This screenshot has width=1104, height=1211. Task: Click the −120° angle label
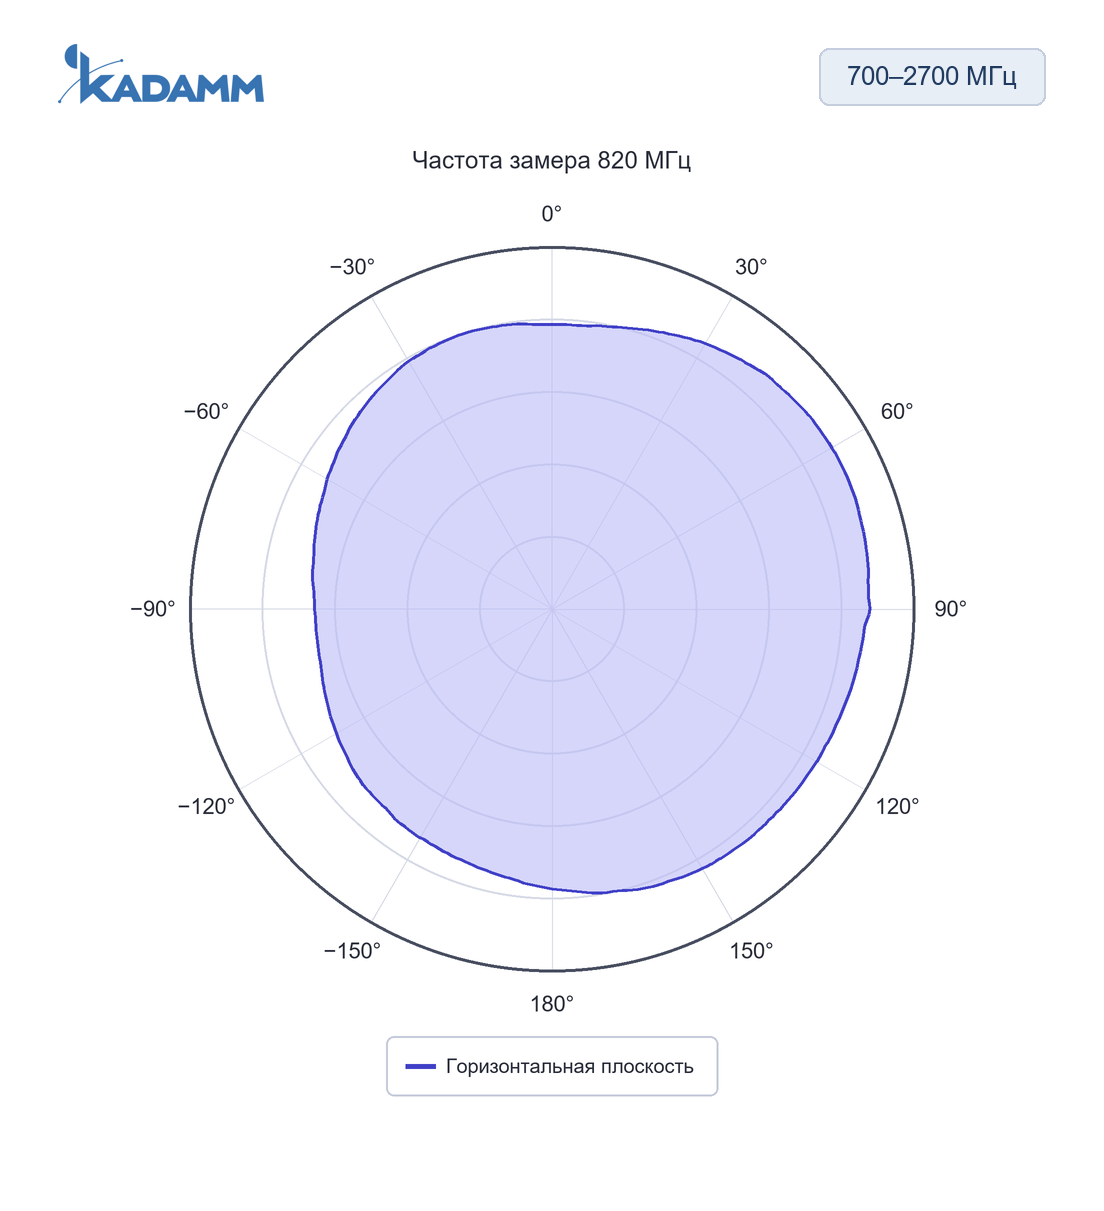tap(206, 806)
